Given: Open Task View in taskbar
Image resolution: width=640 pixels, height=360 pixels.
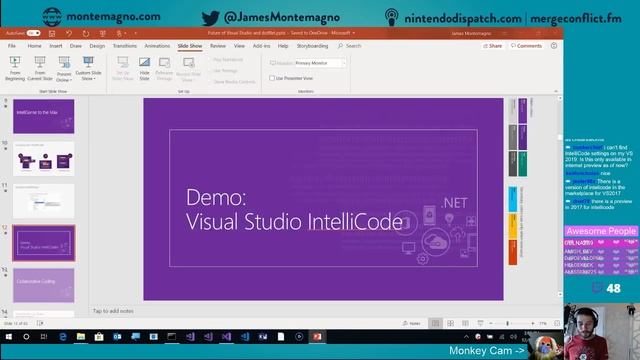Looking at the screenshot, I should tap(44, 337).
